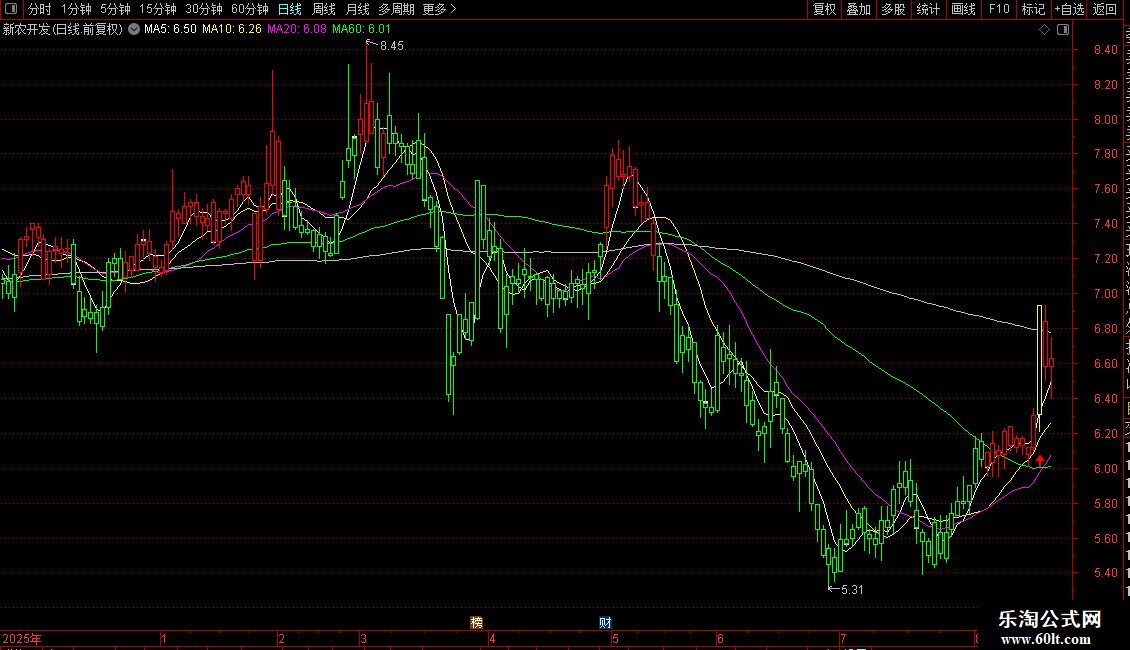Open the 多周期 multi-period view

coord(396,9)
